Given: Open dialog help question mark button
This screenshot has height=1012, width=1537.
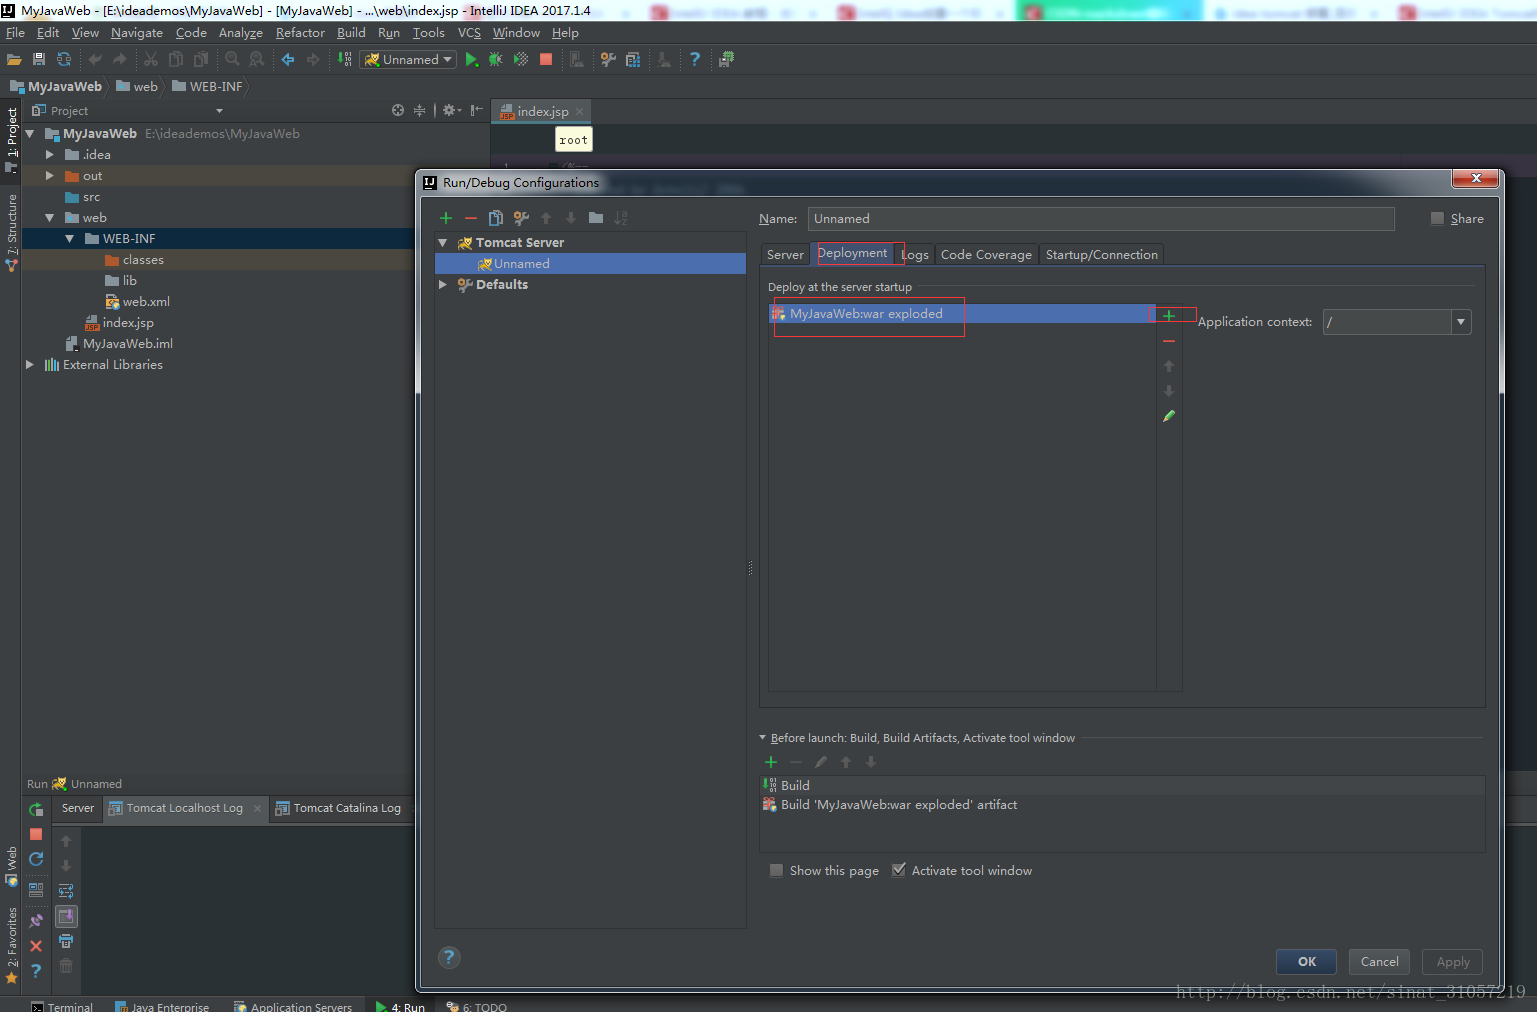Looking at the screenshot, I should point(449,957).
